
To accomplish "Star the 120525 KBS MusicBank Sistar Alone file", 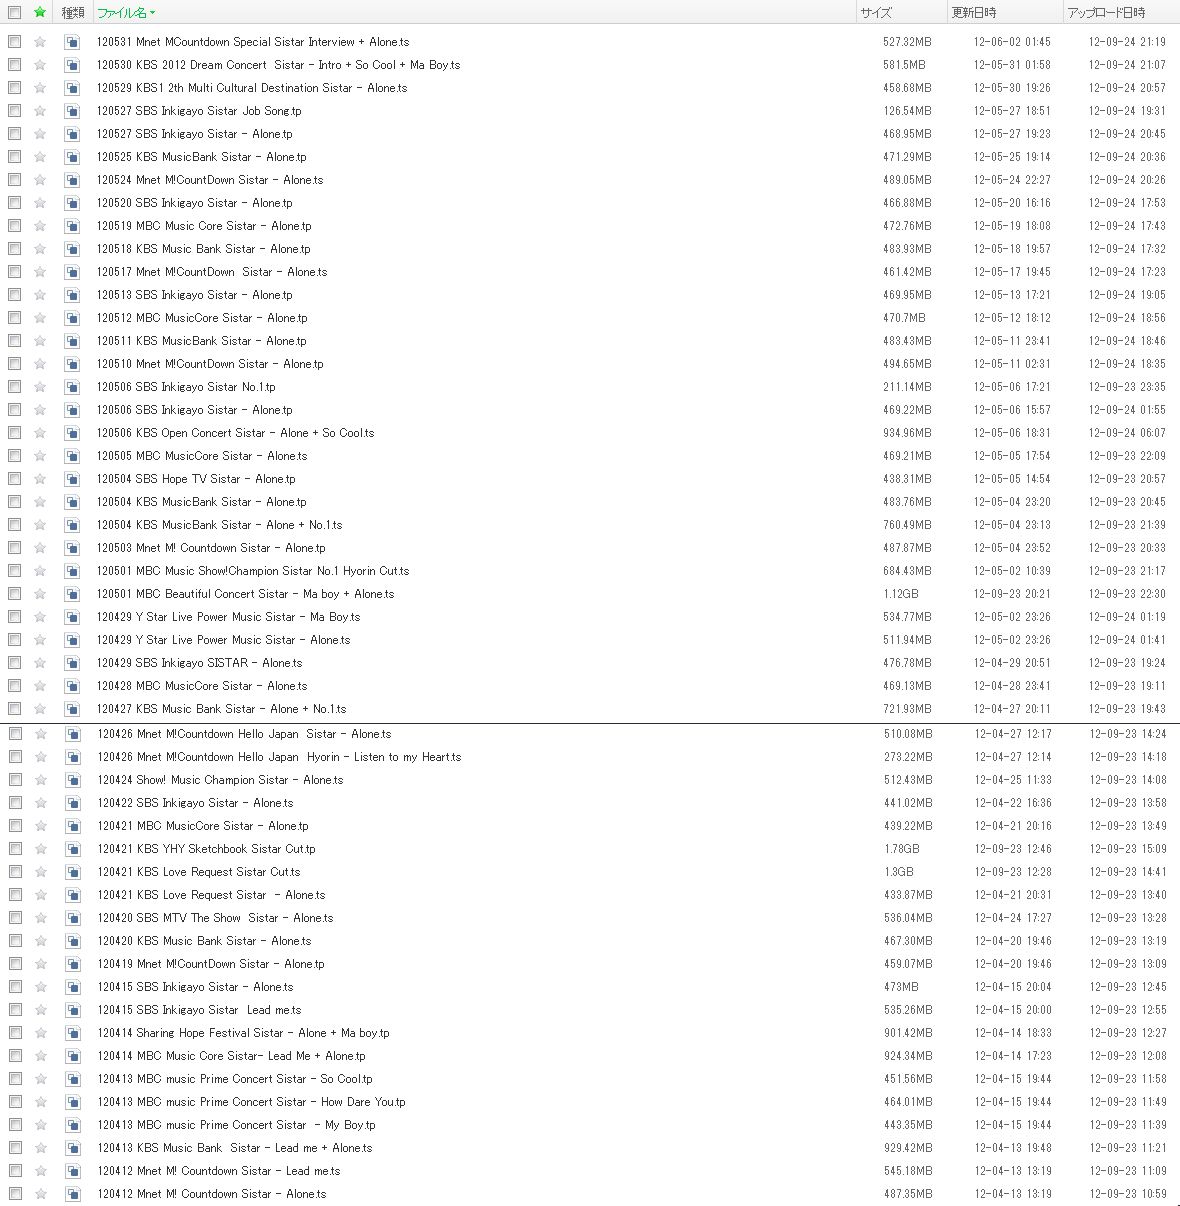I will 40,157.
